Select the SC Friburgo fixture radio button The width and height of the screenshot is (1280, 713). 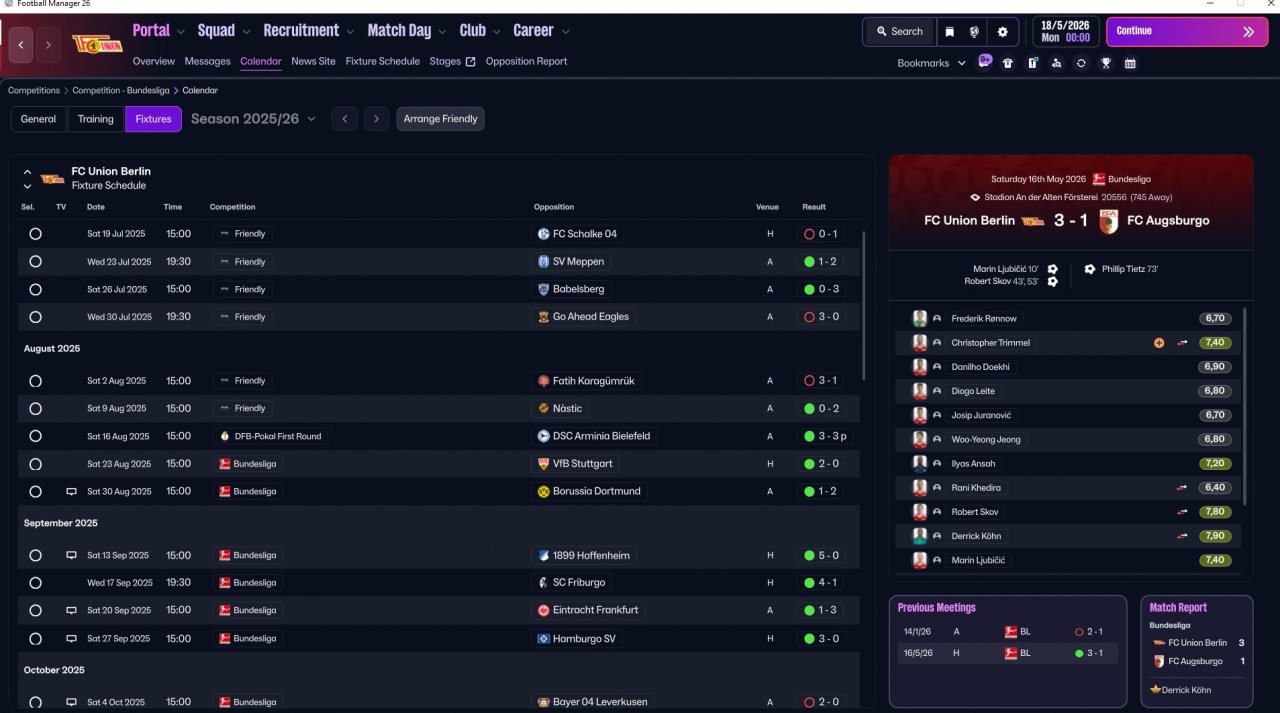(x=35, y=583)
